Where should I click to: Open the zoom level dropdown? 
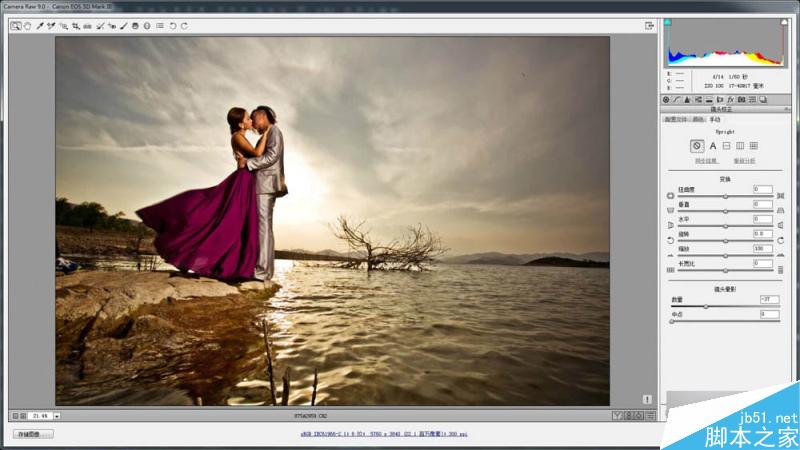57,416
